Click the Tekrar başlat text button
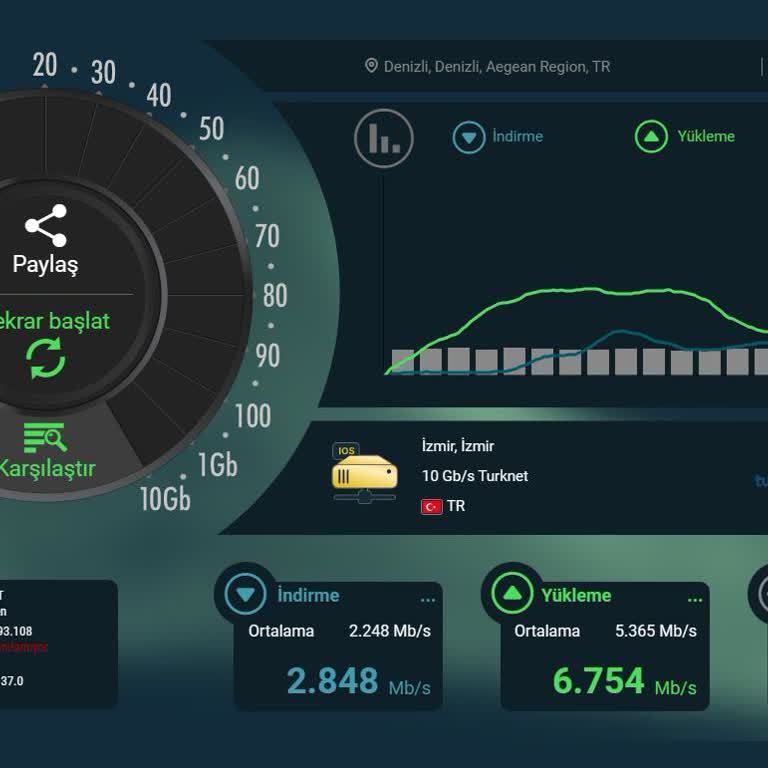 coord(54,321)
